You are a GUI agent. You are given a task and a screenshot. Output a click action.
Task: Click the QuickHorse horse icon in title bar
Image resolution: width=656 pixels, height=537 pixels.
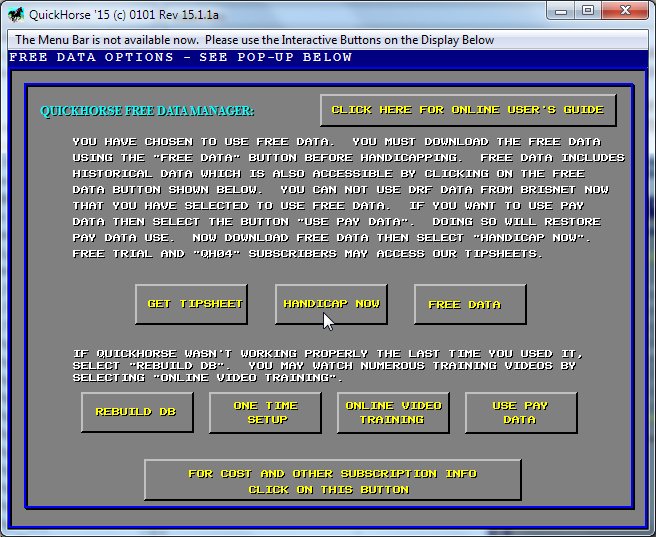pos(17,12)
